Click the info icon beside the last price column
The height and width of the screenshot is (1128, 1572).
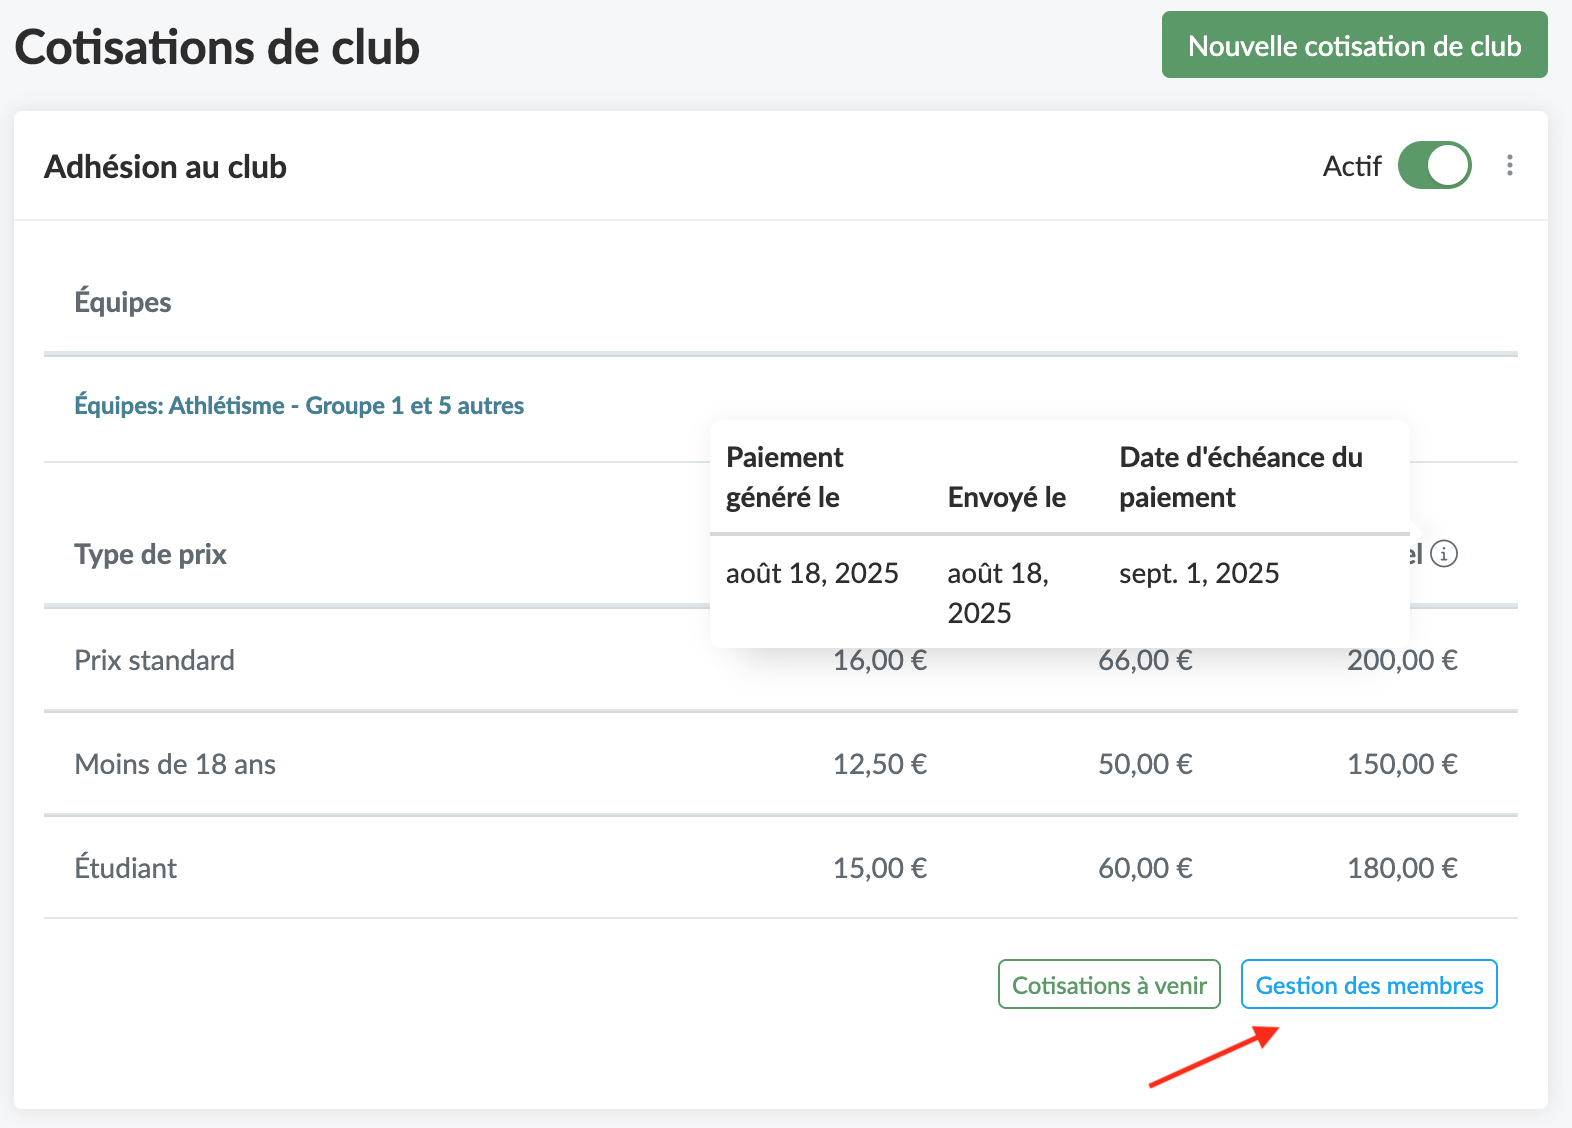click(1443, 554)
